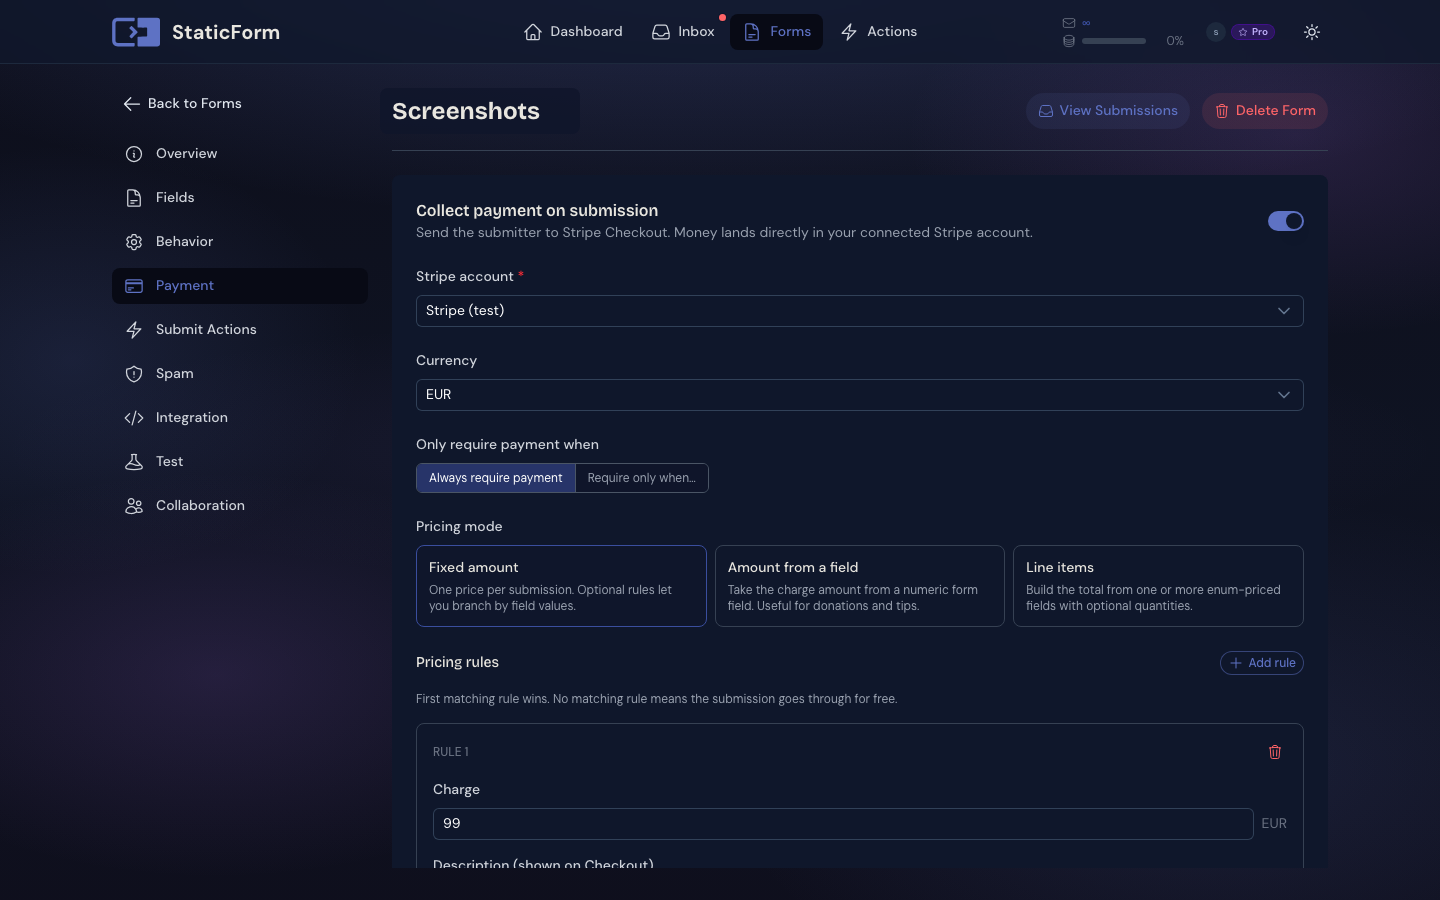Delete Rule 1 with the trash icon

1275,752
